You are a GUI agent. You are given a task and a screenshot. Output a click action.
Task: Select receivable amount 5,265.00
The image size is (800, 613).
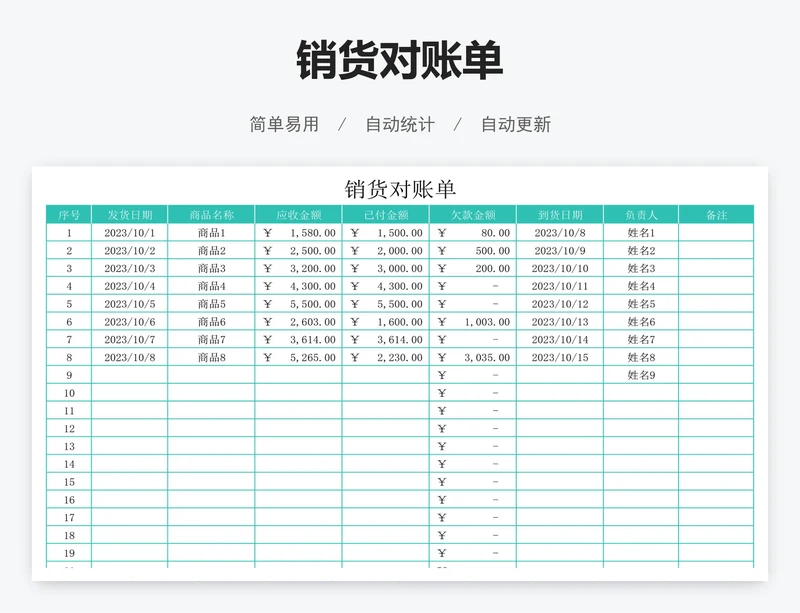[x=298, y=358]
